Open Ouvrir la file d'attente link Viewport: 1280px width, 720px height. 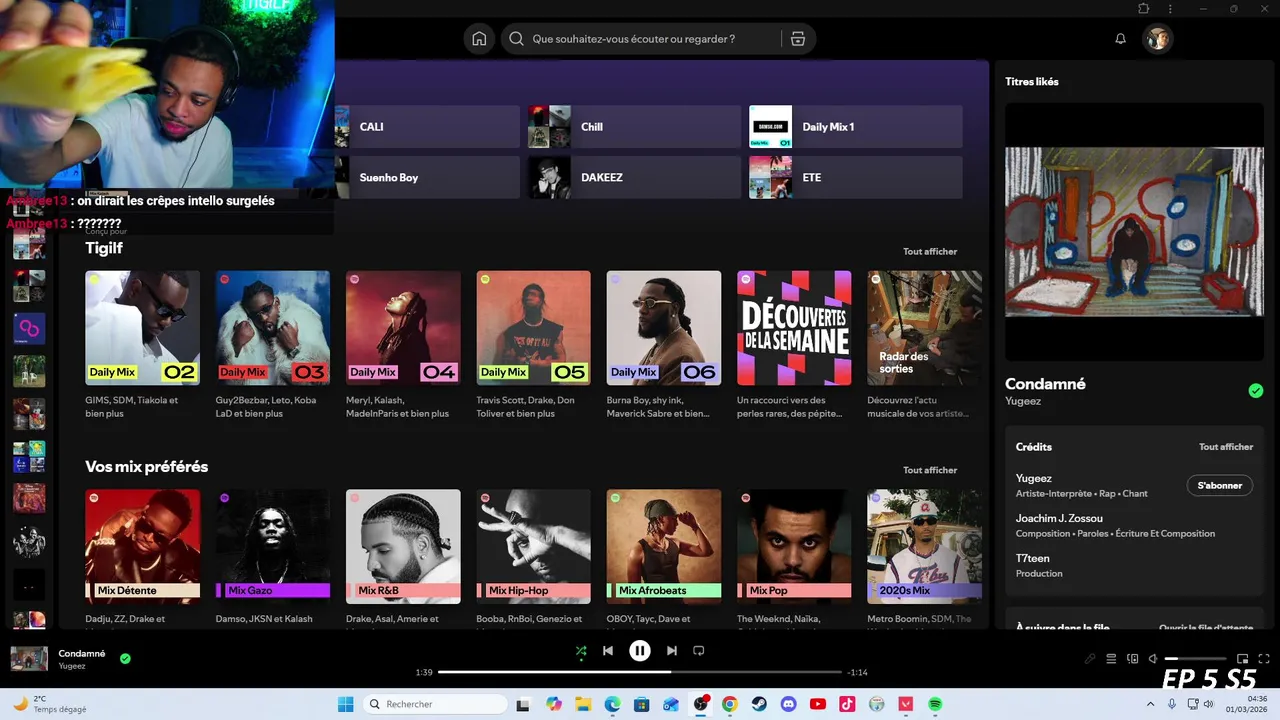pos(1206,628)
